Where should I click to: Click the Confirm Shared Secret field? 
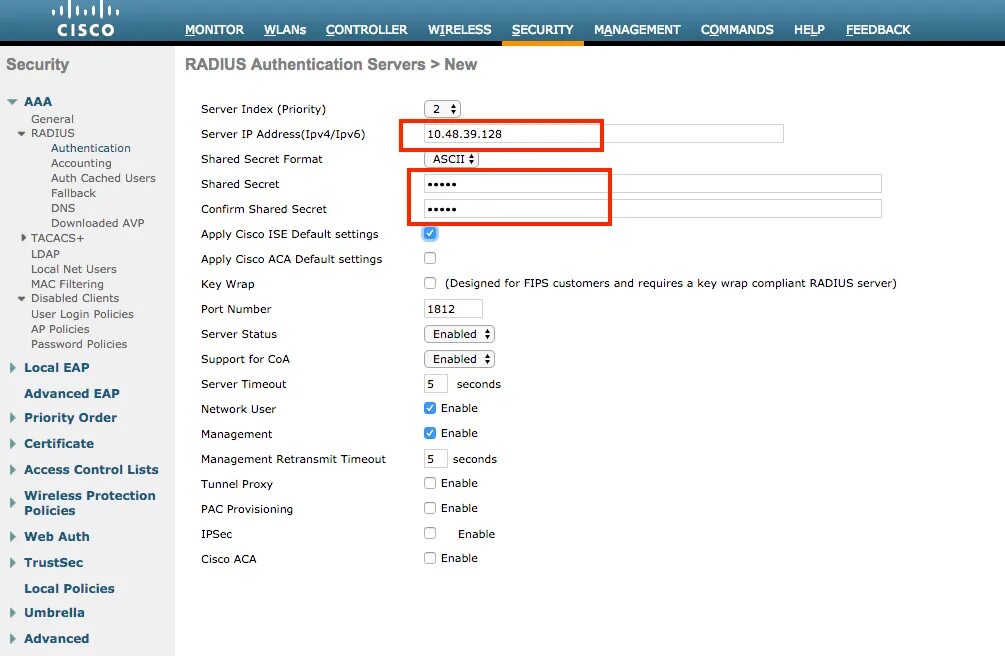coord(652,209)
